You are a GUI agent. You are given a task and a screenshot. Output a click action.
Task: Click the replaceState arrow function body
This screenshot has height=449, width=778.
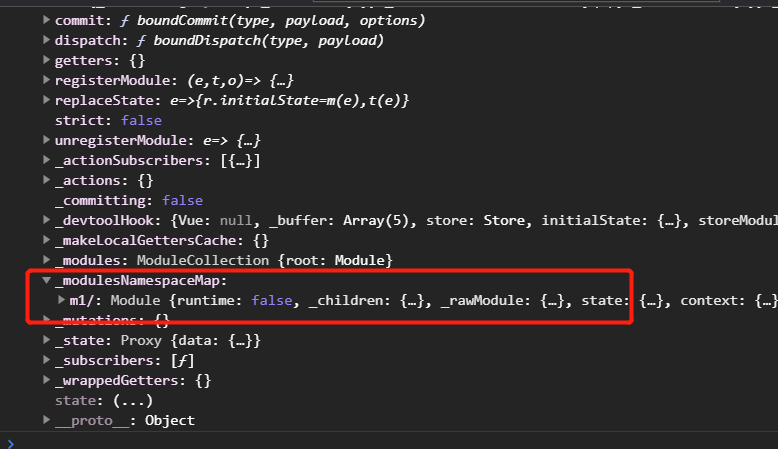[x=290, y=100]
